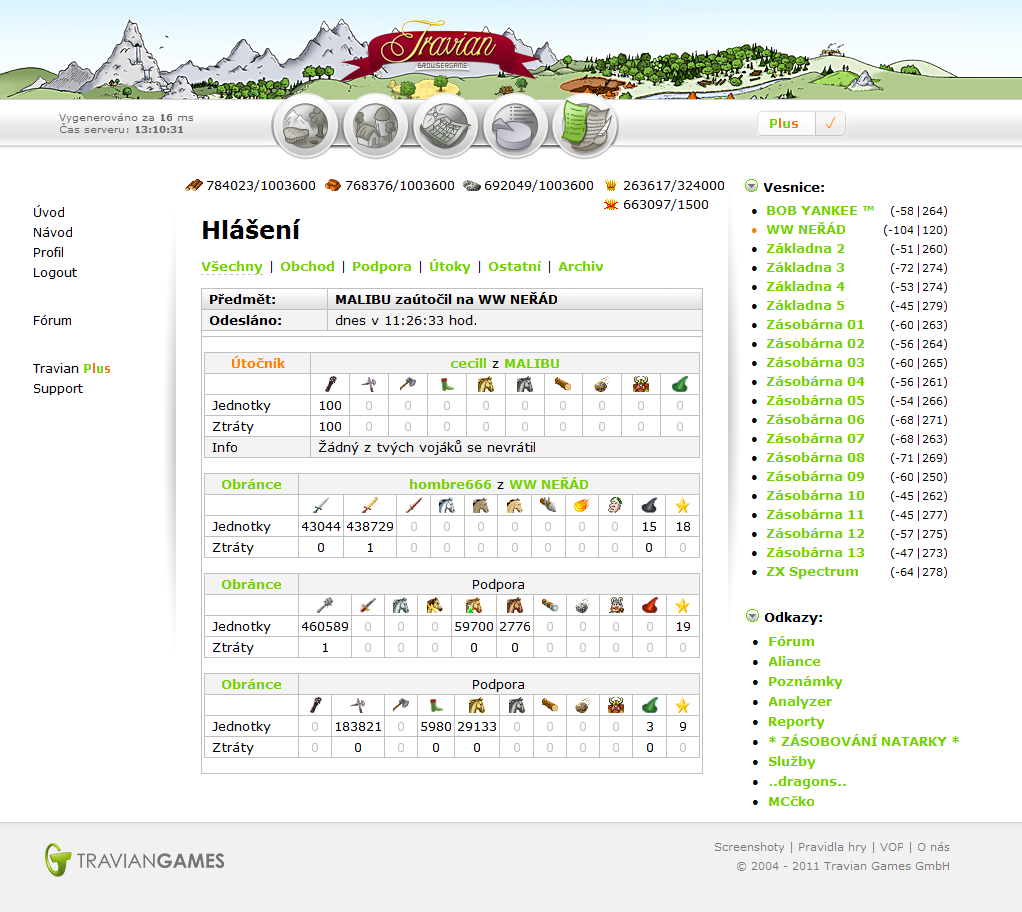Viewport: 1022px width, 912px height.
Task: Click the first Podpora phalanx unit icon
Action: pyautogui.click(x=325, y=606)
